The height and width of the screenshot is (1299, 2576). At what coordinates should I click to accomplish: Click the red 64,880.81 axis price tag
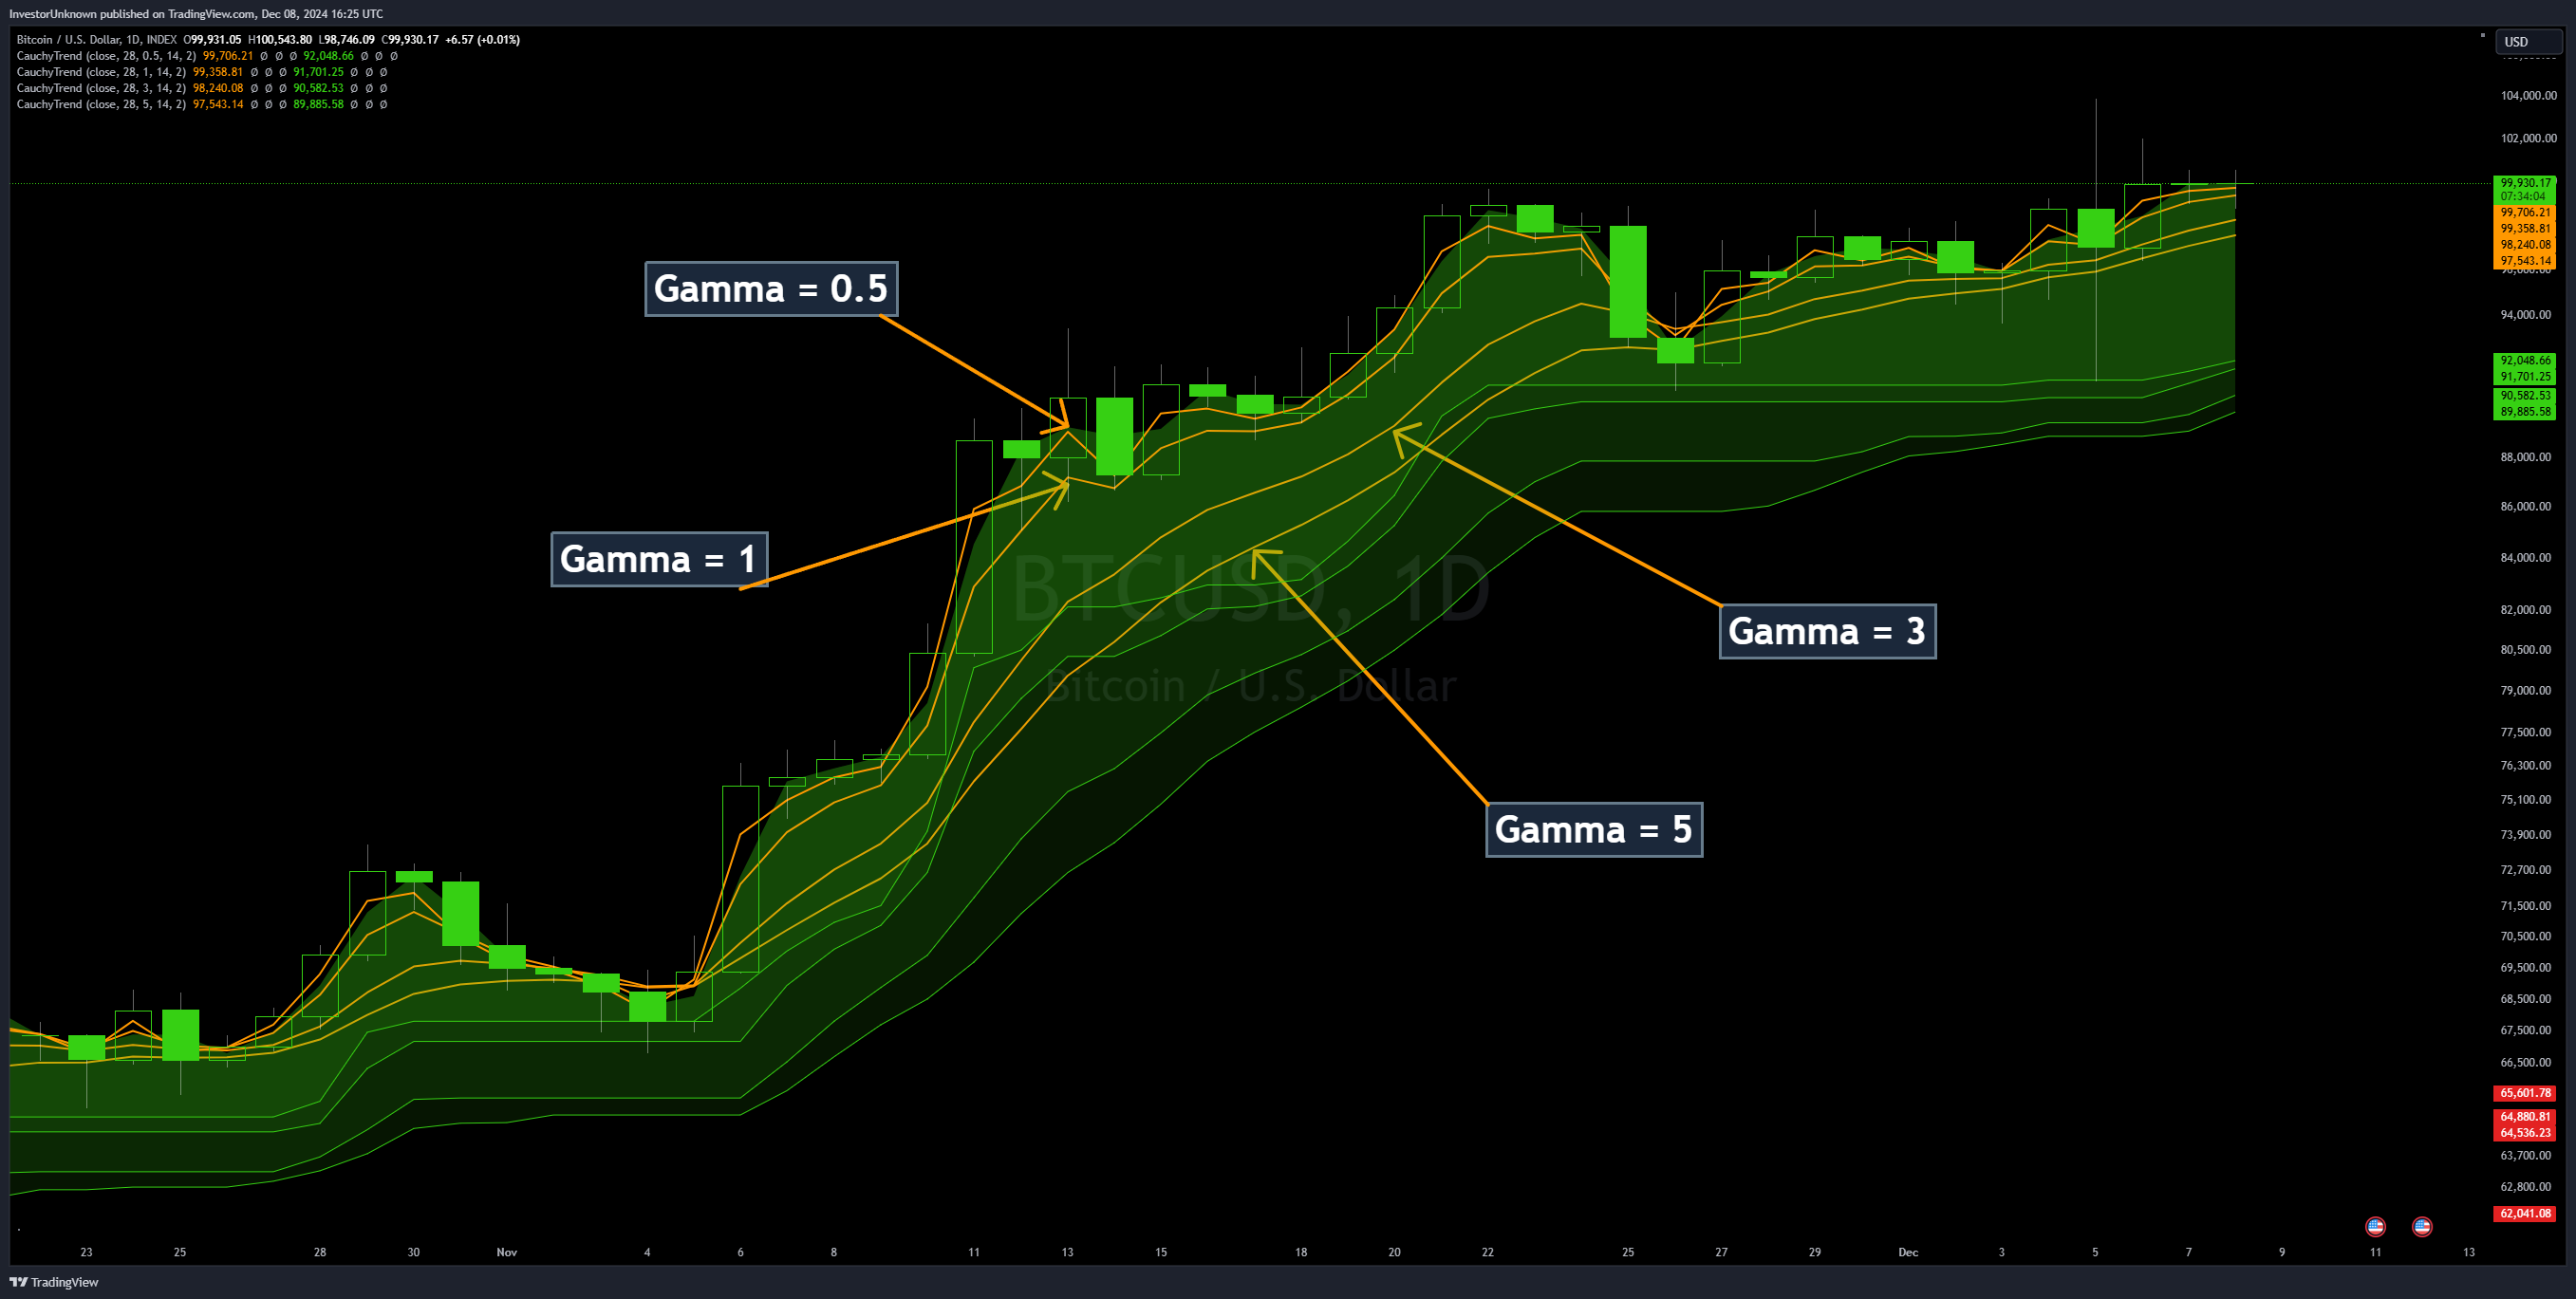click(2525, 1117)
